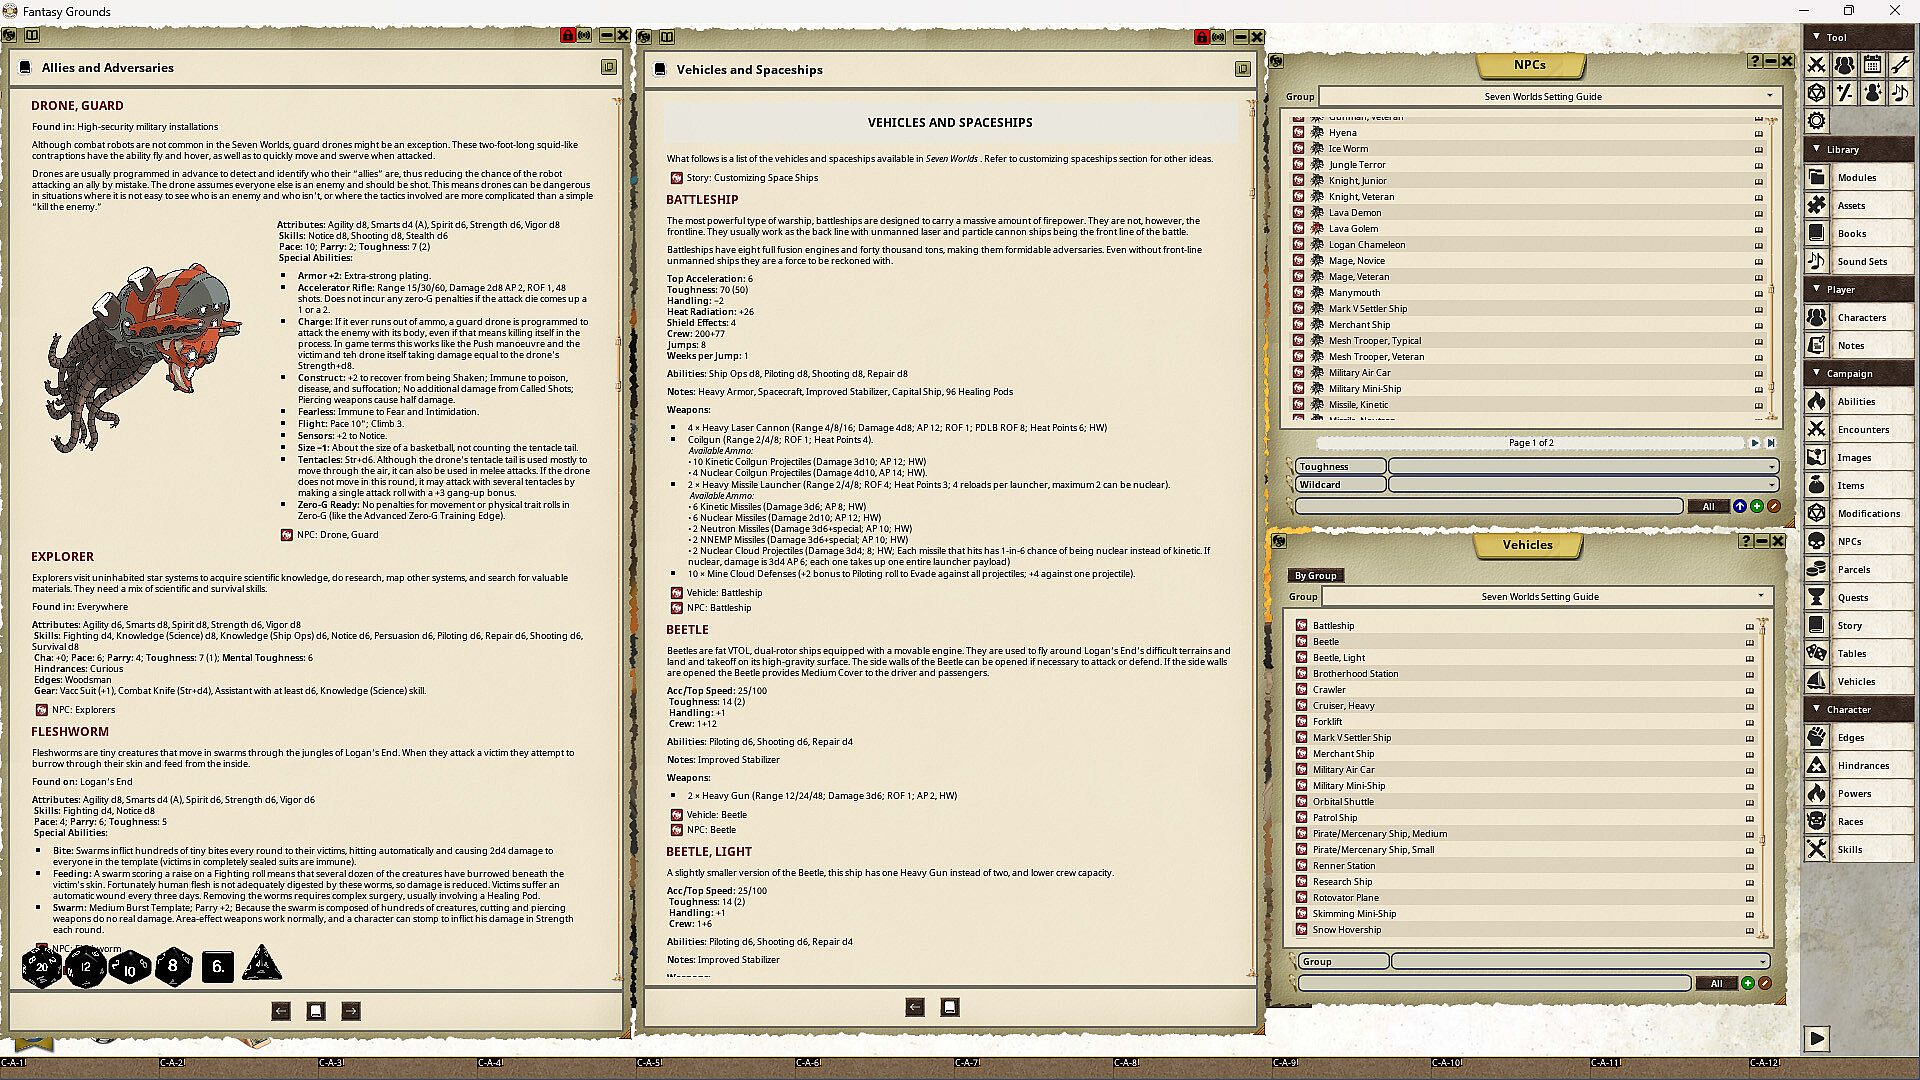The height and width of the screenshot is (1080, 1920).
Task: Expand NPCs Group dropdown
Action: click(x=1769, y=96)
